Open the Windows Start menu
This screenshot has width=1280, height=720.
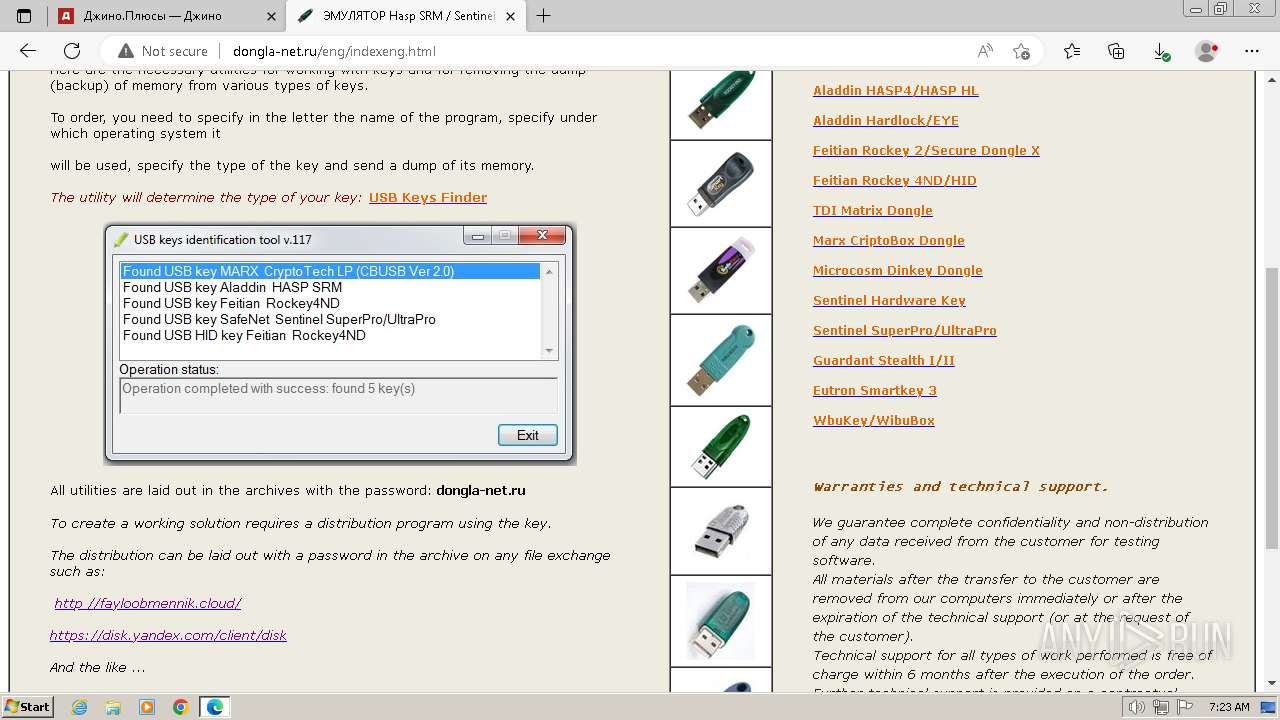(27, 706)
